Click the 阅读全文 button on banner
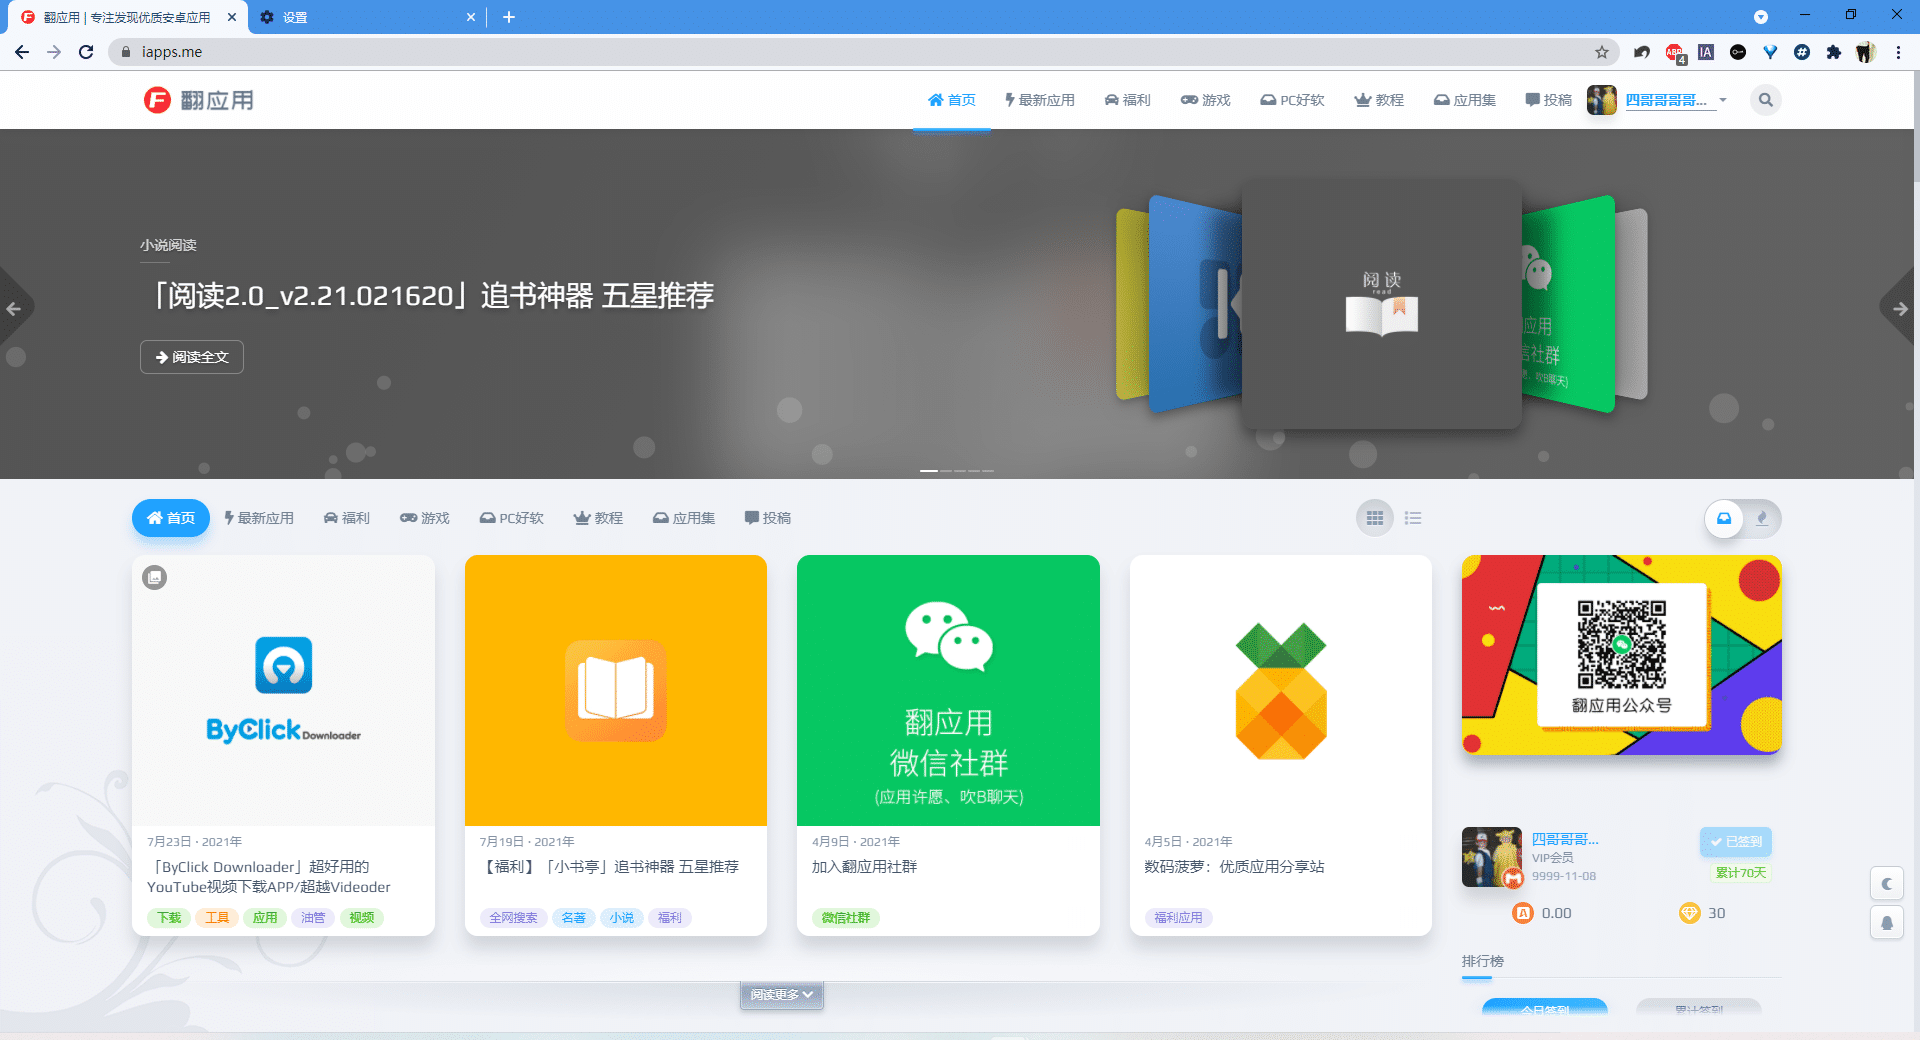The height and width of the screenshot is (1040, 1920). 192,357
